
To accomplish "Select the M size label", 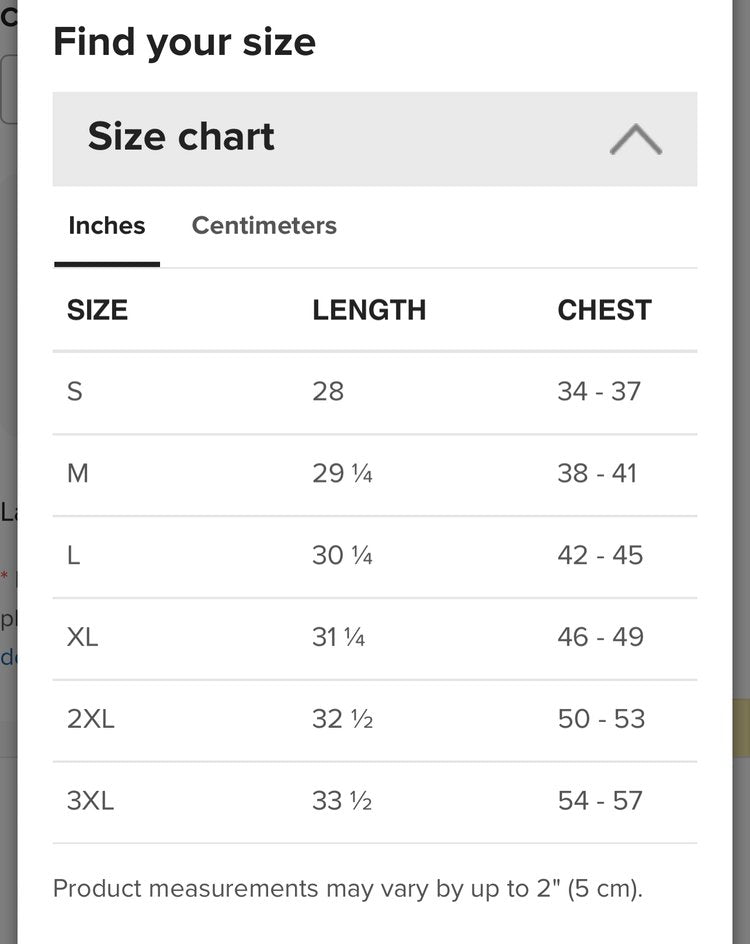I will click(x=78, y=473).
